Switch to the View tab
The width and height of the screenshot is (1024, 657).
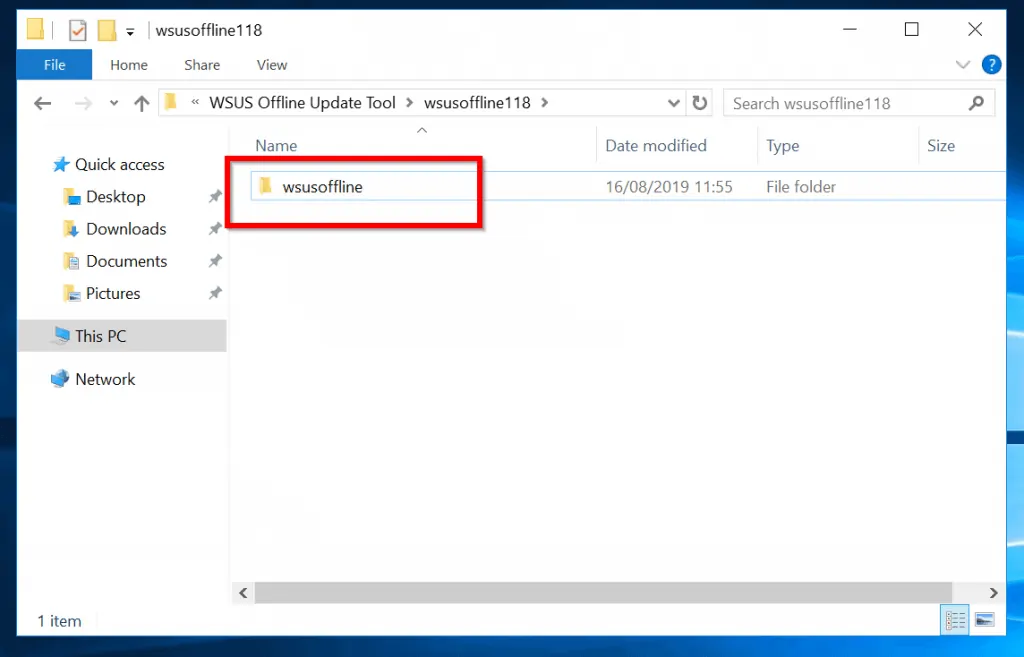point(271,64)
